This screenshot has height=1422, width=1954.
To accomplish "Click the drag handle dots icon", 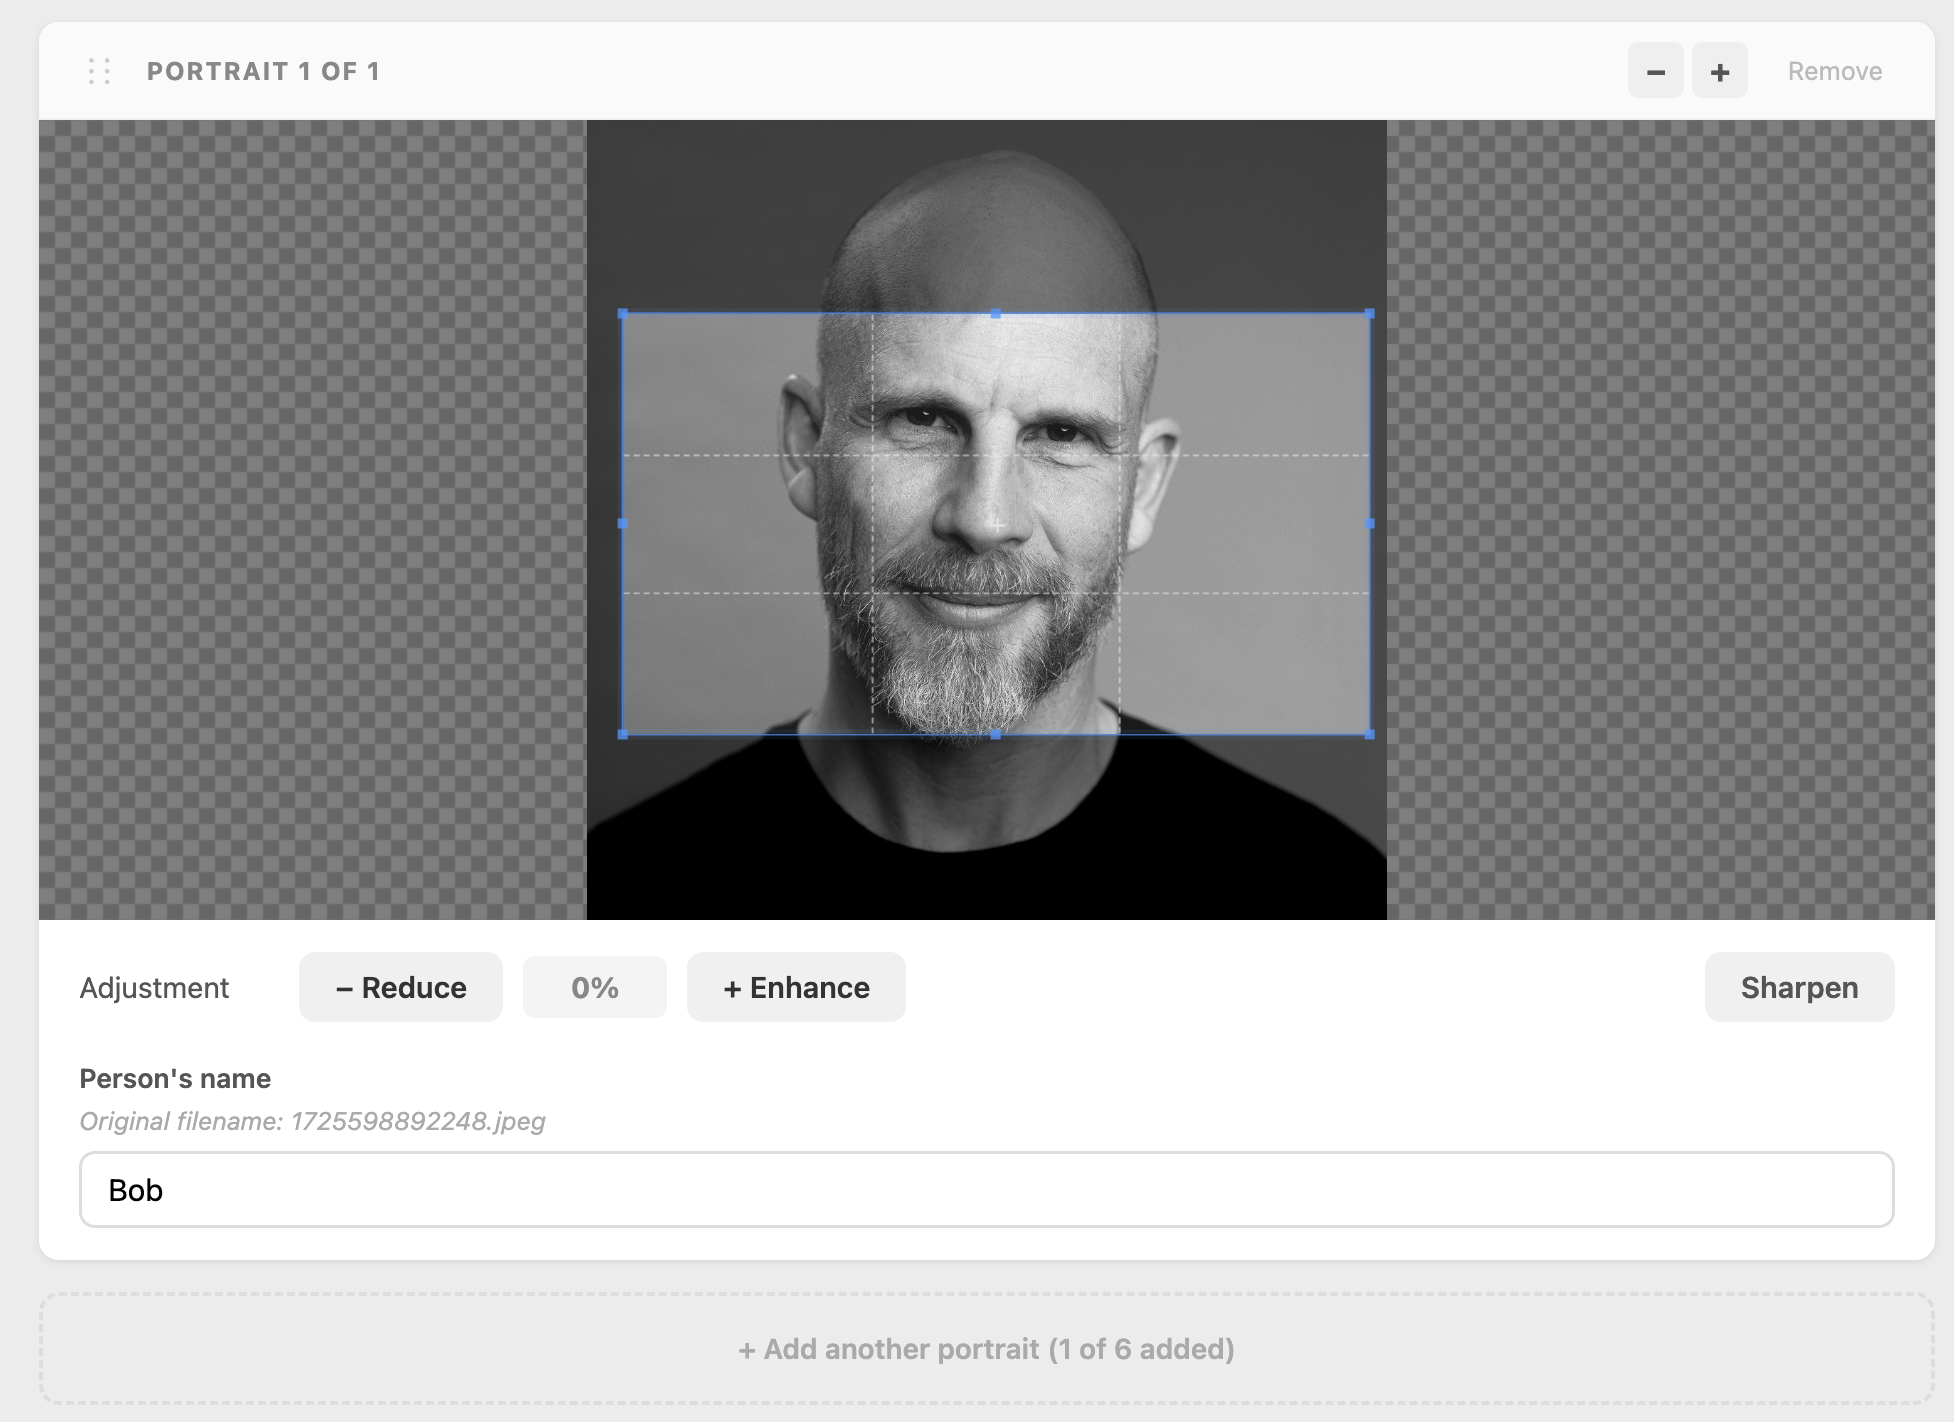I will pyautogui.click(x=99, y=71).
